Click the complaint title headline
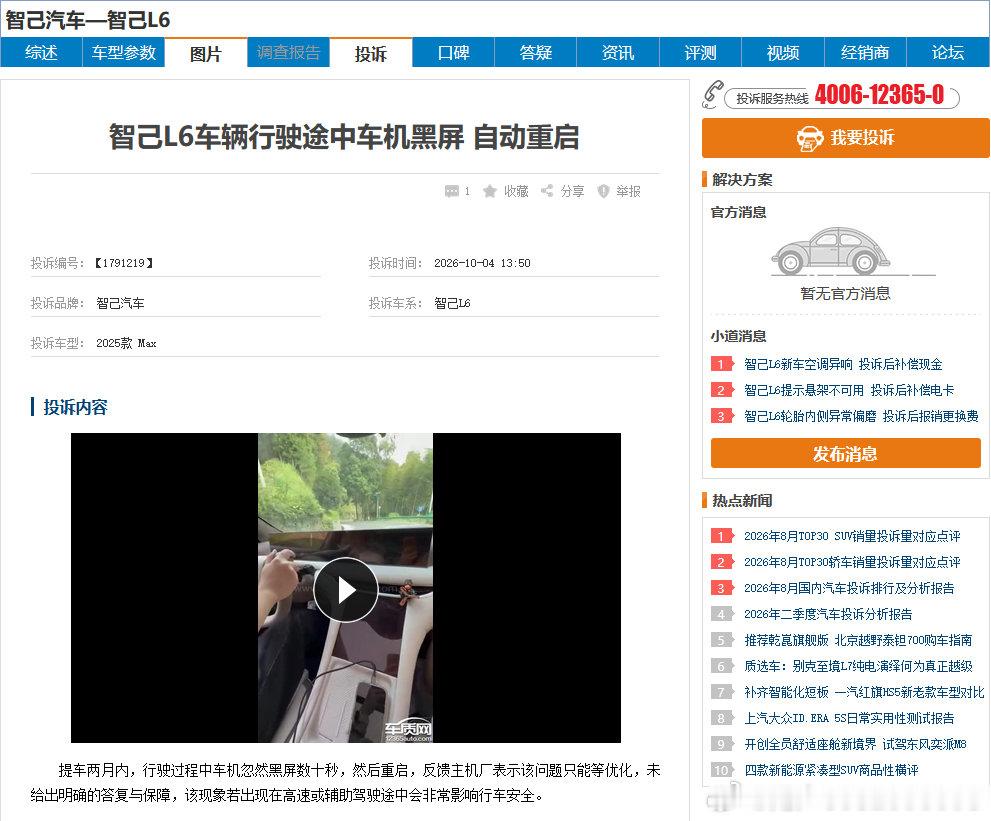This screenshot has width=991, height=821. pyautogui.click(x=344, y=137)
